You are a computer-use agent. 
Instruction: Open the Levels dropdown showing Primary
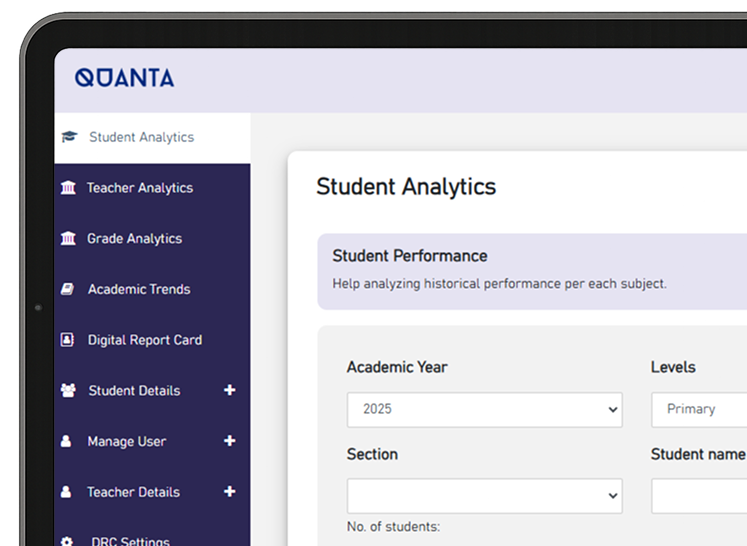point(699,410)
